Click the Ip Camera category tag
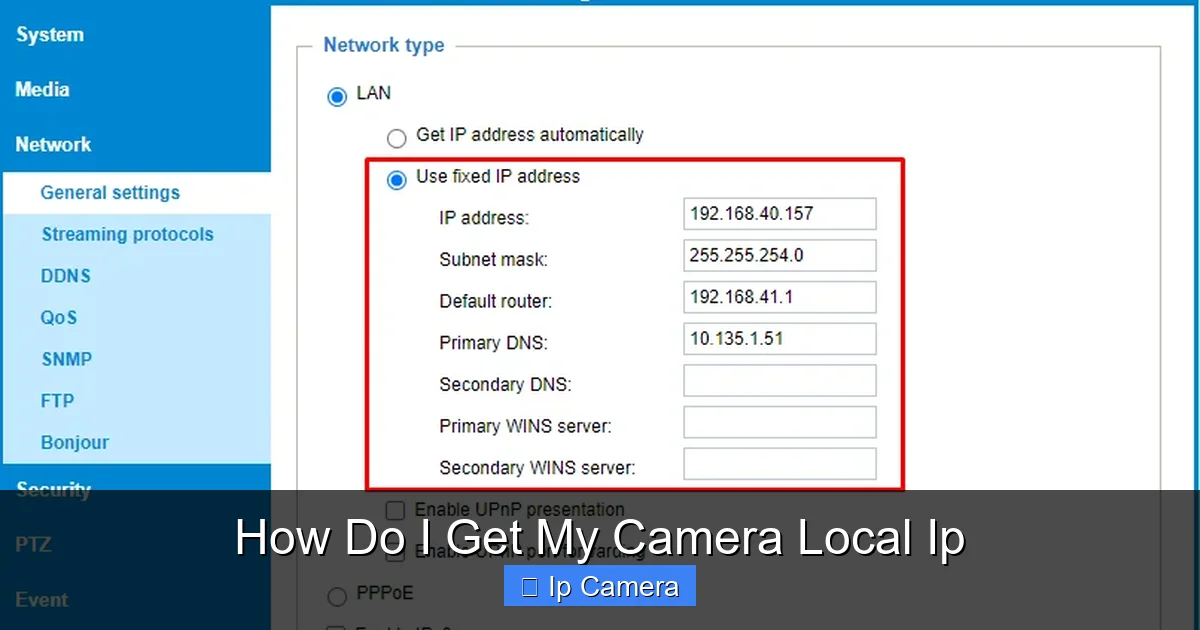The width and height of the screenshot is (1200, 630). [x=600, y=587]
